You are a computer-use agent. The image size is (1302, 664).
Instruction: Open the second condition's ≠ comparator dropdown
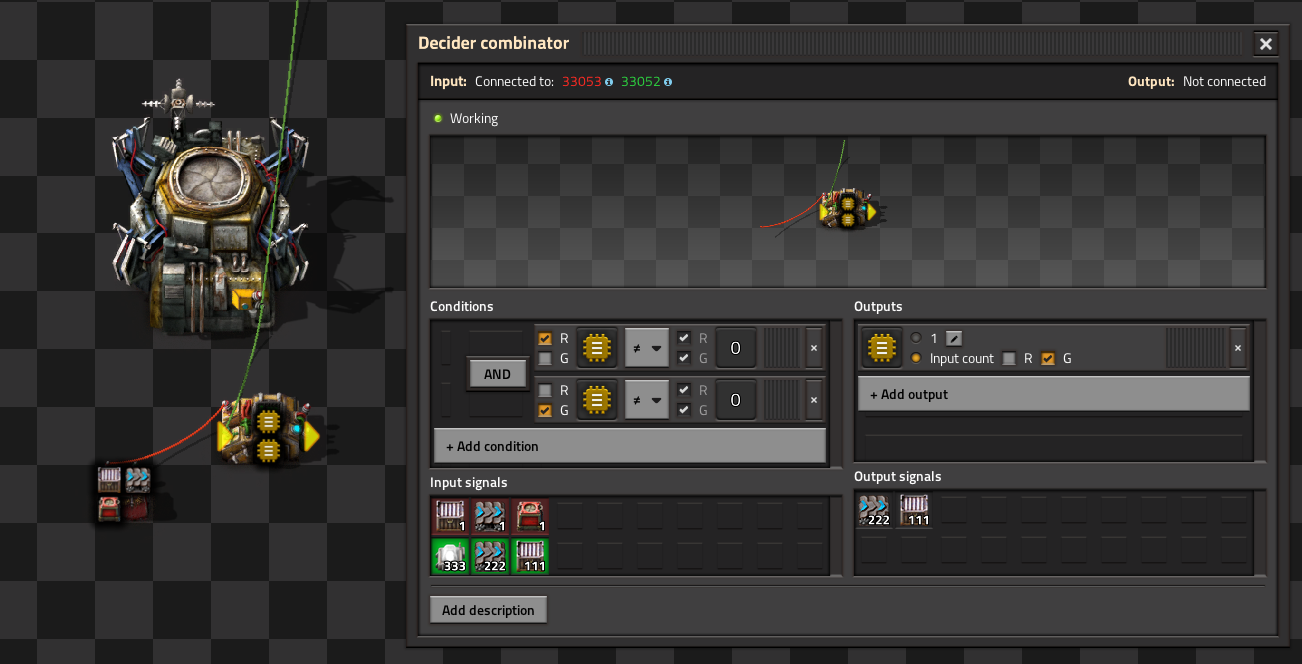pyautogui.click(x=647, y=399)
